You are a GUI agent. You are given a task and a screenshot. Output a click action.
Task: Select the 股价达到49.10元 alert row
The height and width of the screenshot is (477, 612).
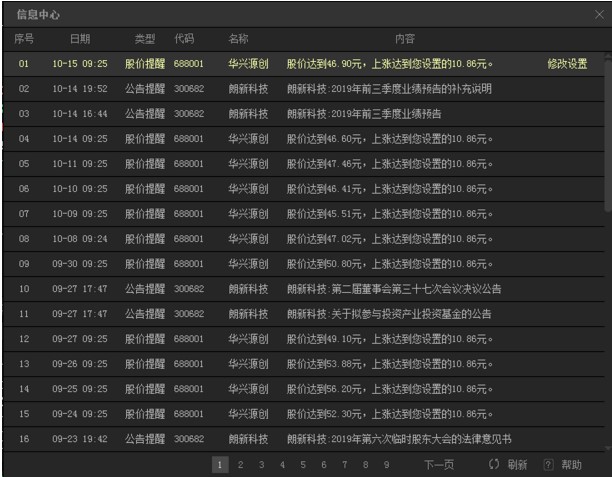(x=303, y=338)
